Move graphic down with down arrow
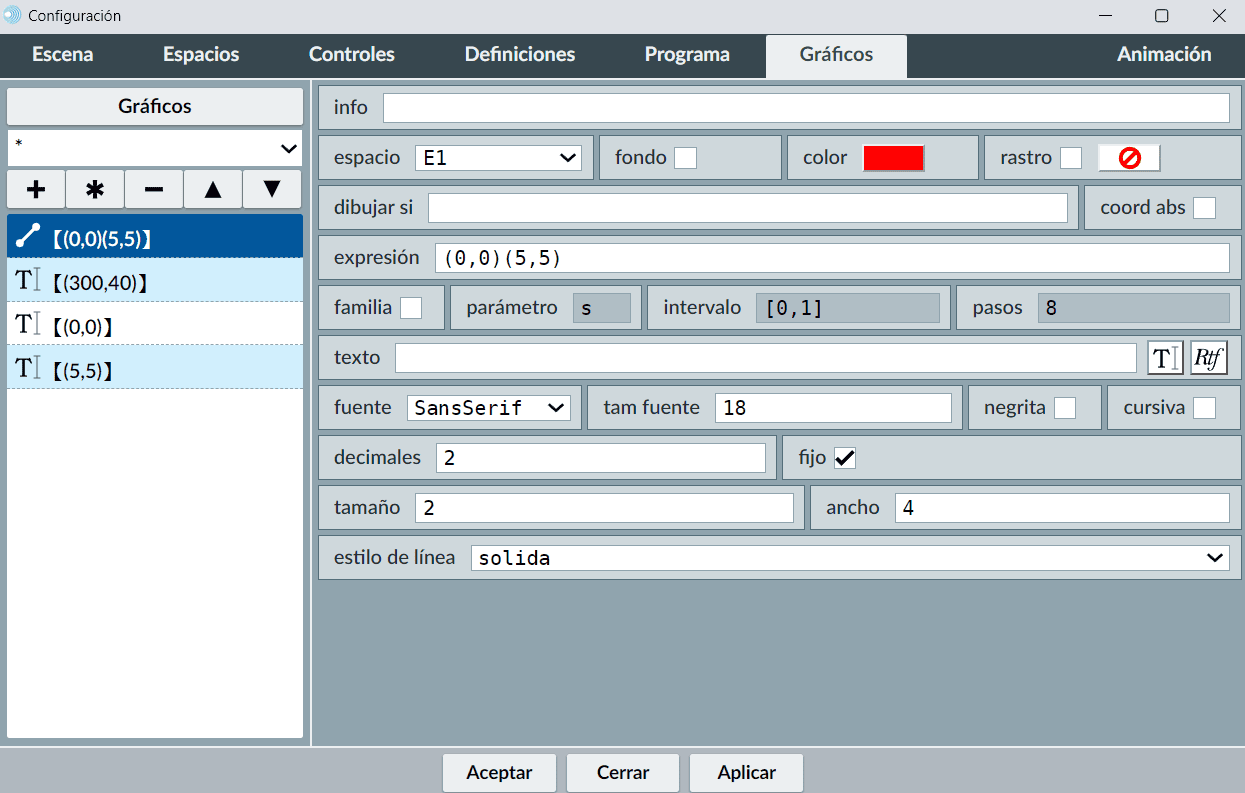The width and height of the screenshot is (1245, 793). tap(272, 189)
